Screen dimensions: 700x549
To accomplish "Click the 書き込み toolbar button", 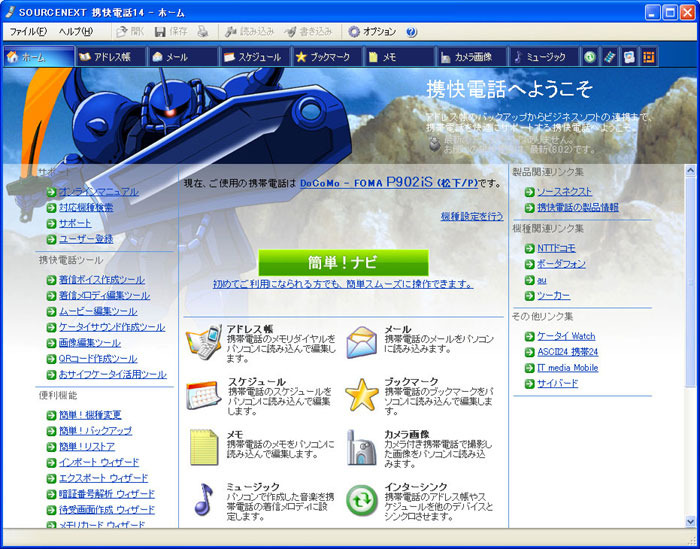I will click(x=308, y=32).
